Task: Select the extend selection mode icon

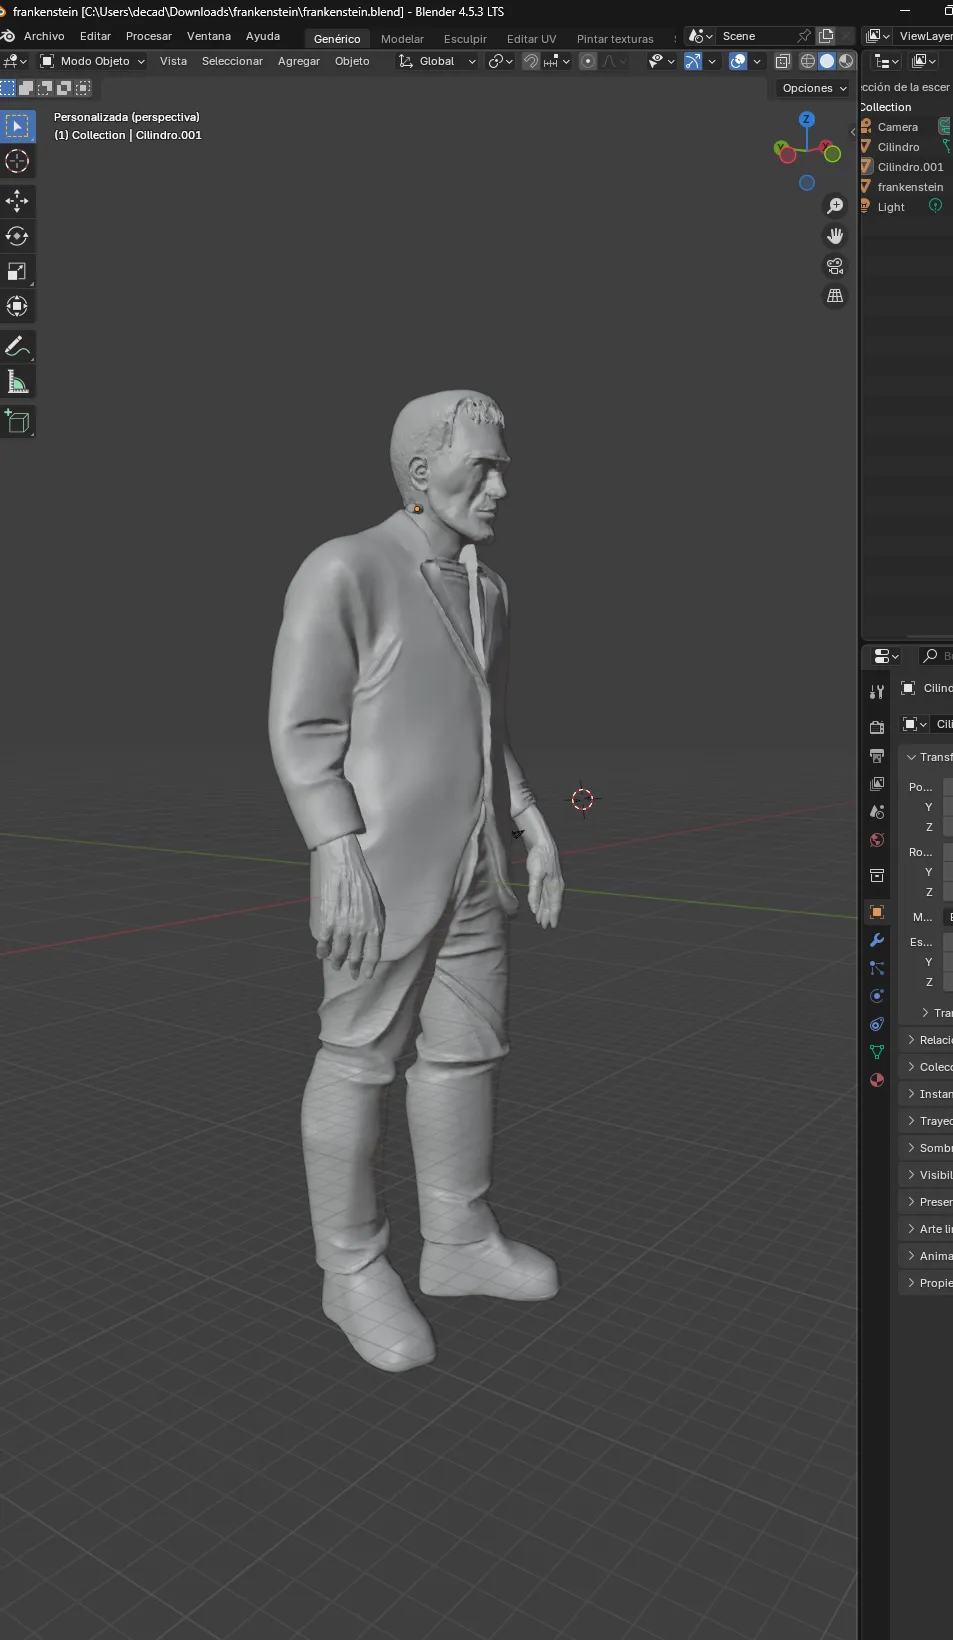Action: pos(26,88)
